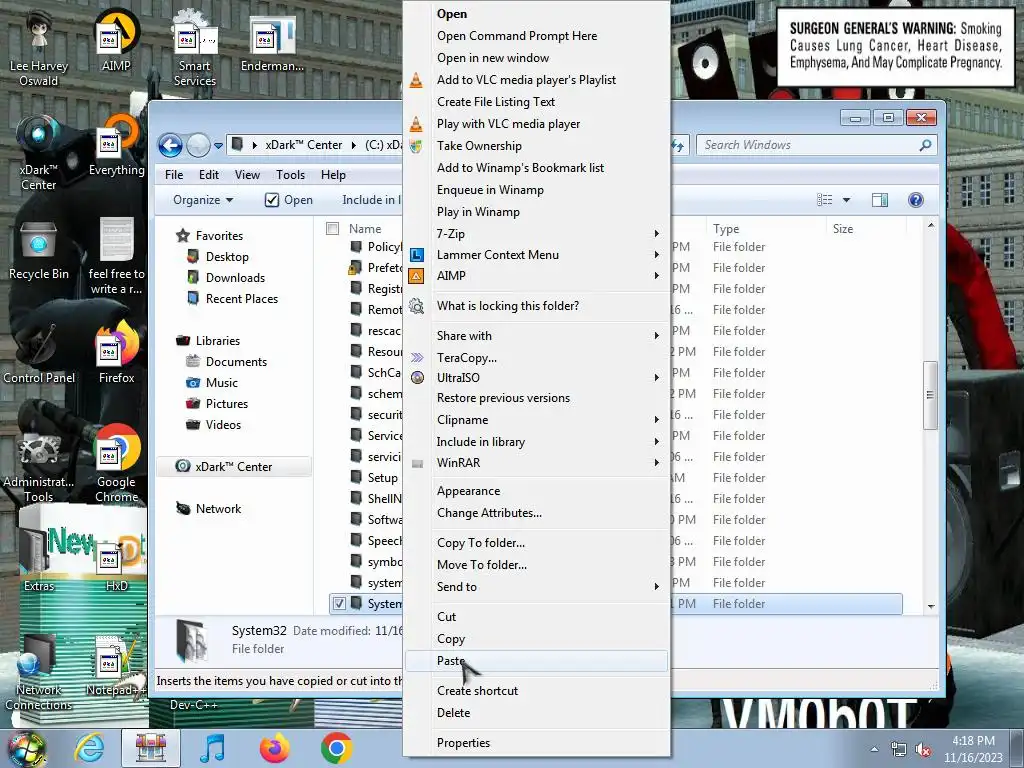This screenshot has width=1024, height=768.
Task: Open the Tools menu in Explorer
Action: click(290, 175)
